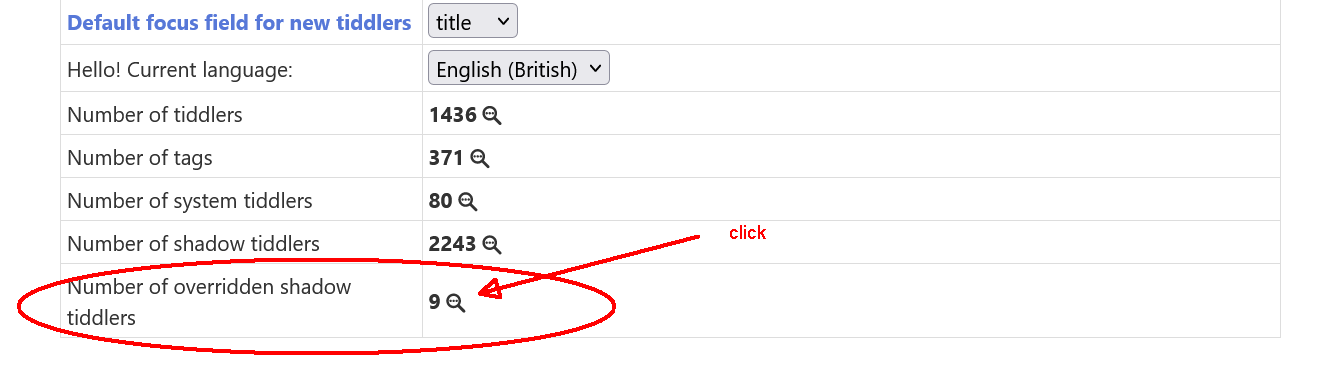Click the 'Number of shadow tiddlers' label
This screenshot has width=1335, height=372.
[x=193, y=244]
